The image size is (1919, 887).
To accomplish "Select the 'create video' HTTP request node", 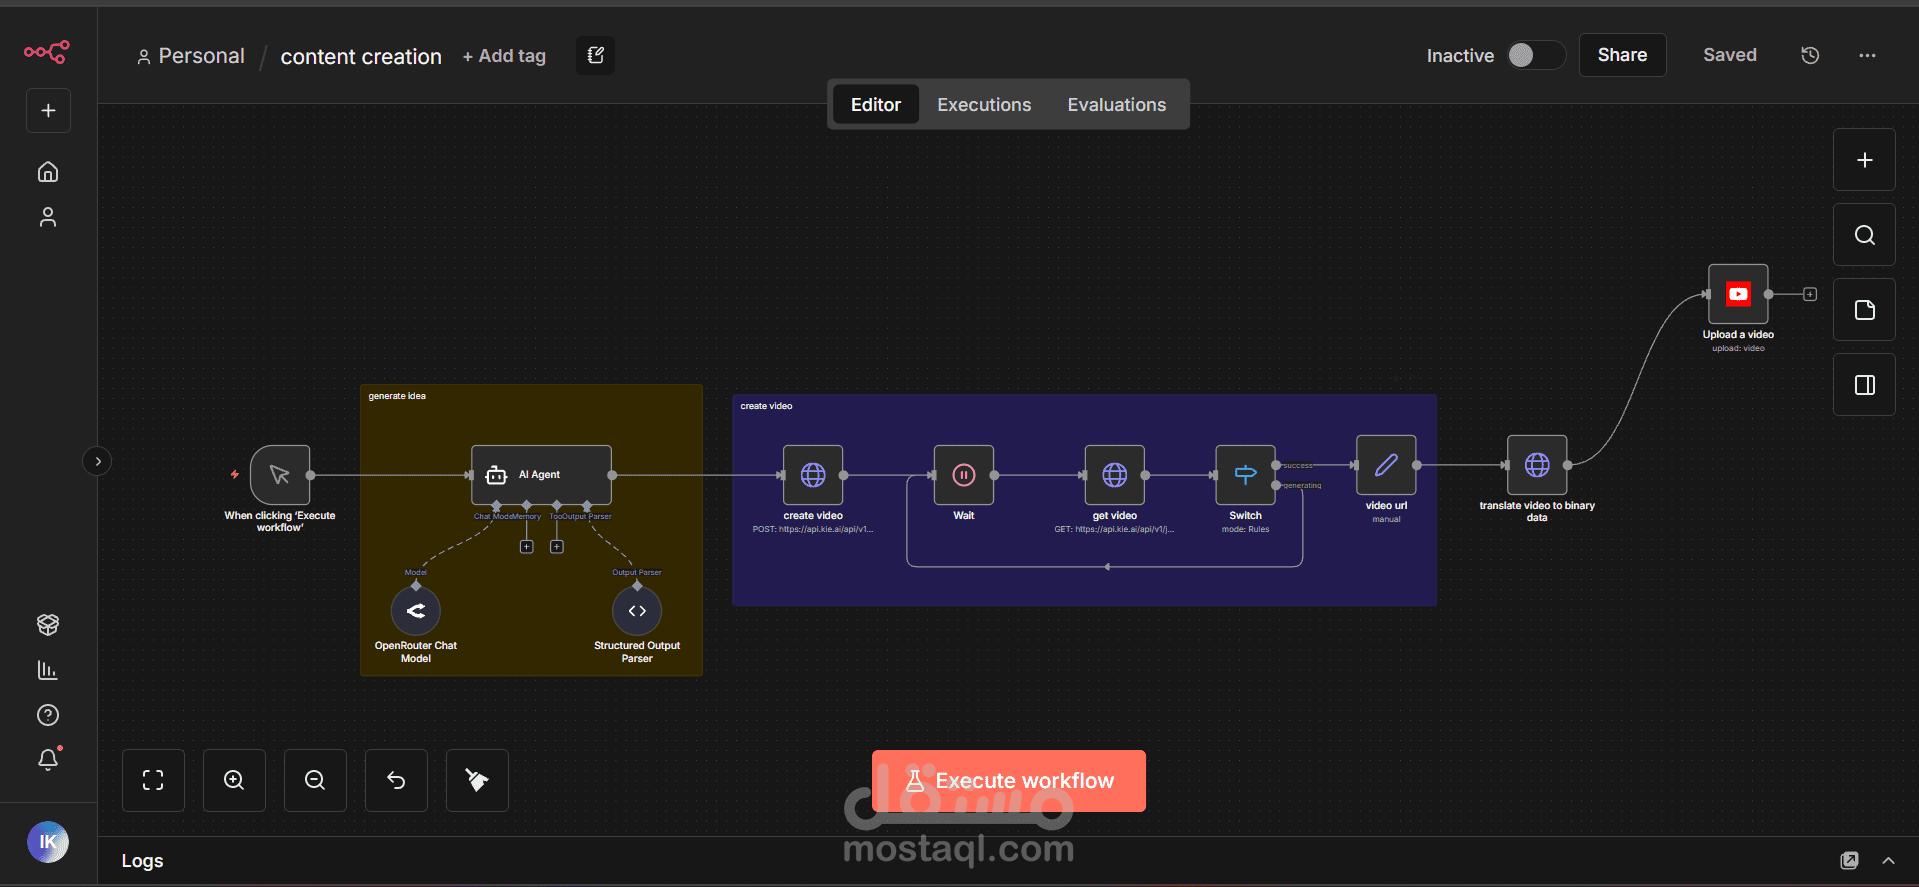I will coord(813,475).
